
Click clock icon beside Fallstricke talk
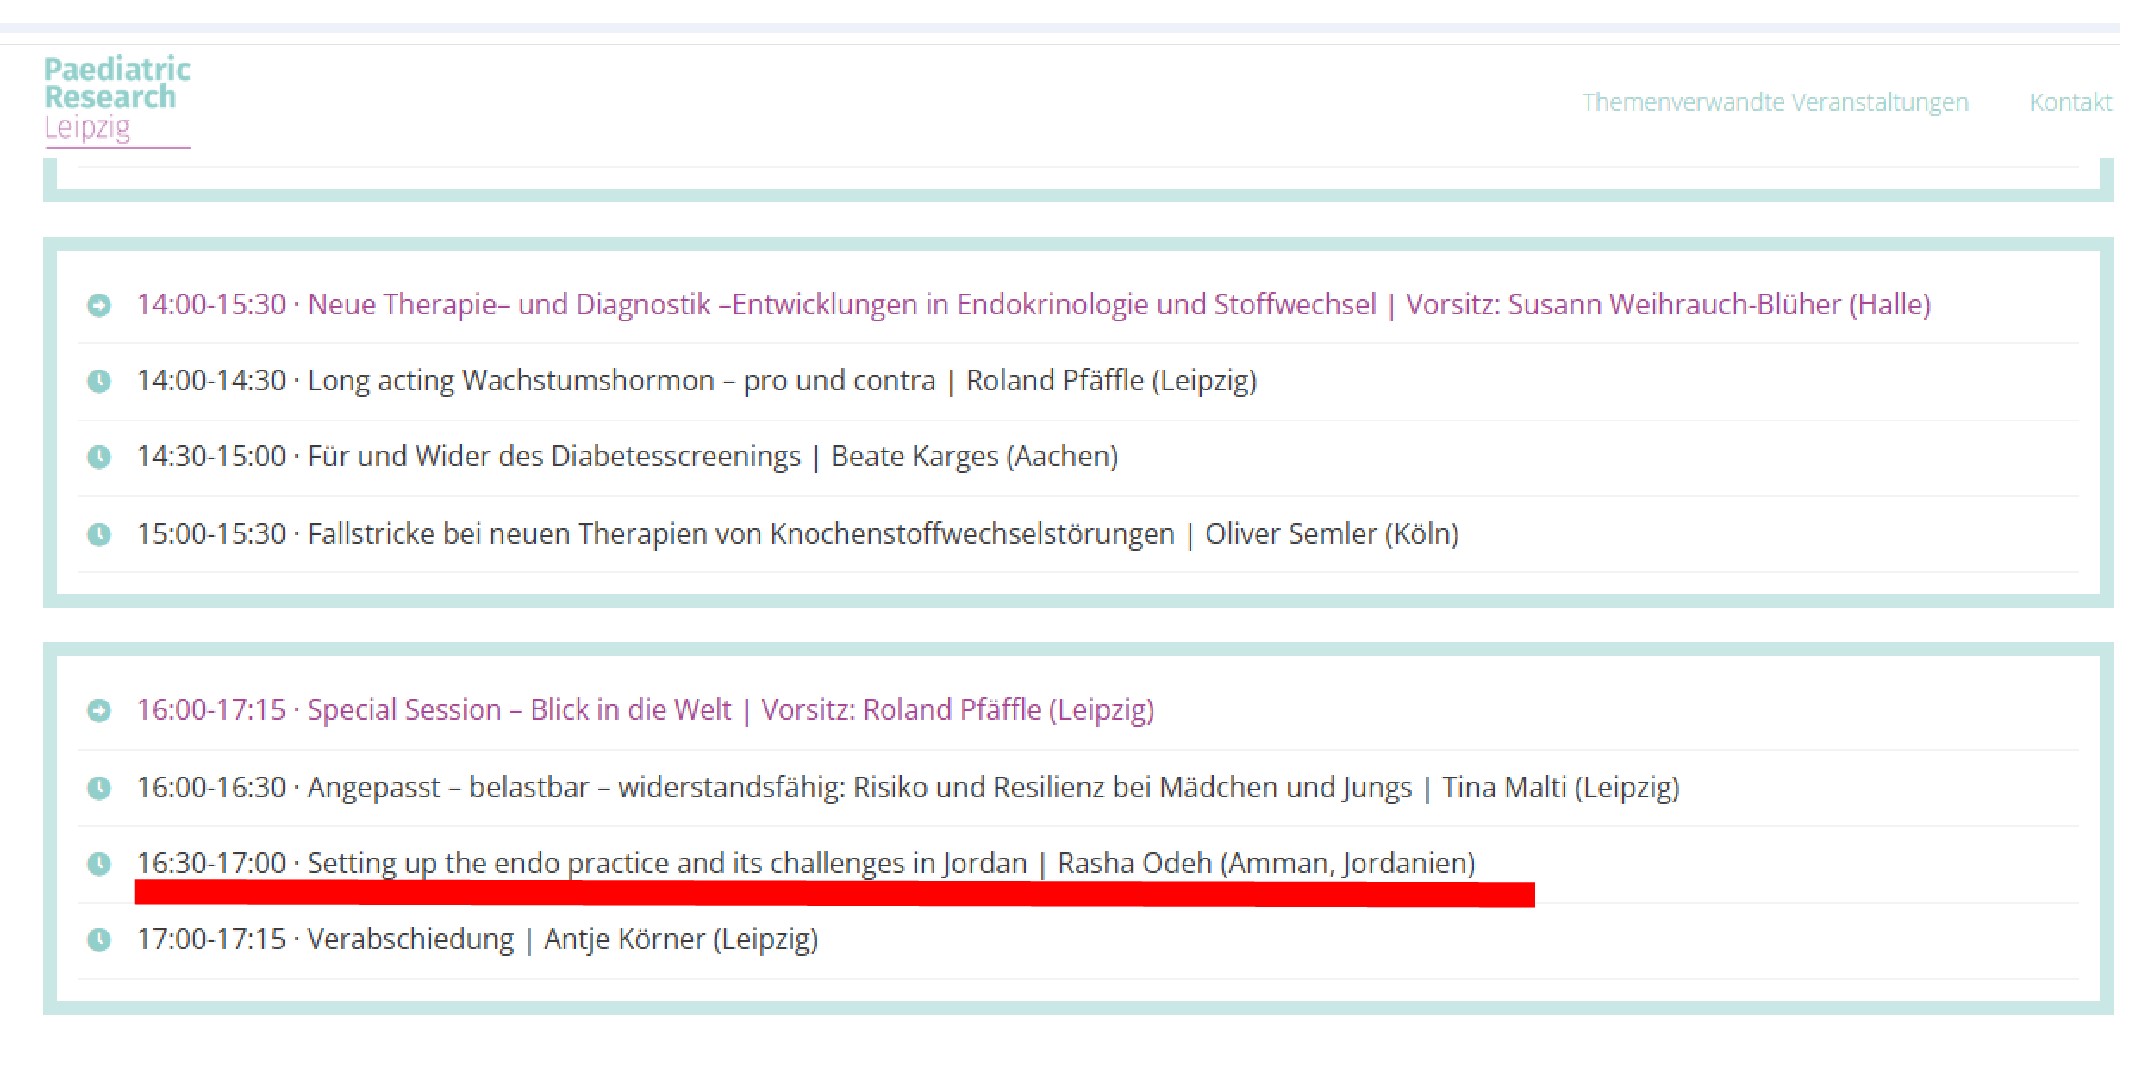(x=99, y=534)
